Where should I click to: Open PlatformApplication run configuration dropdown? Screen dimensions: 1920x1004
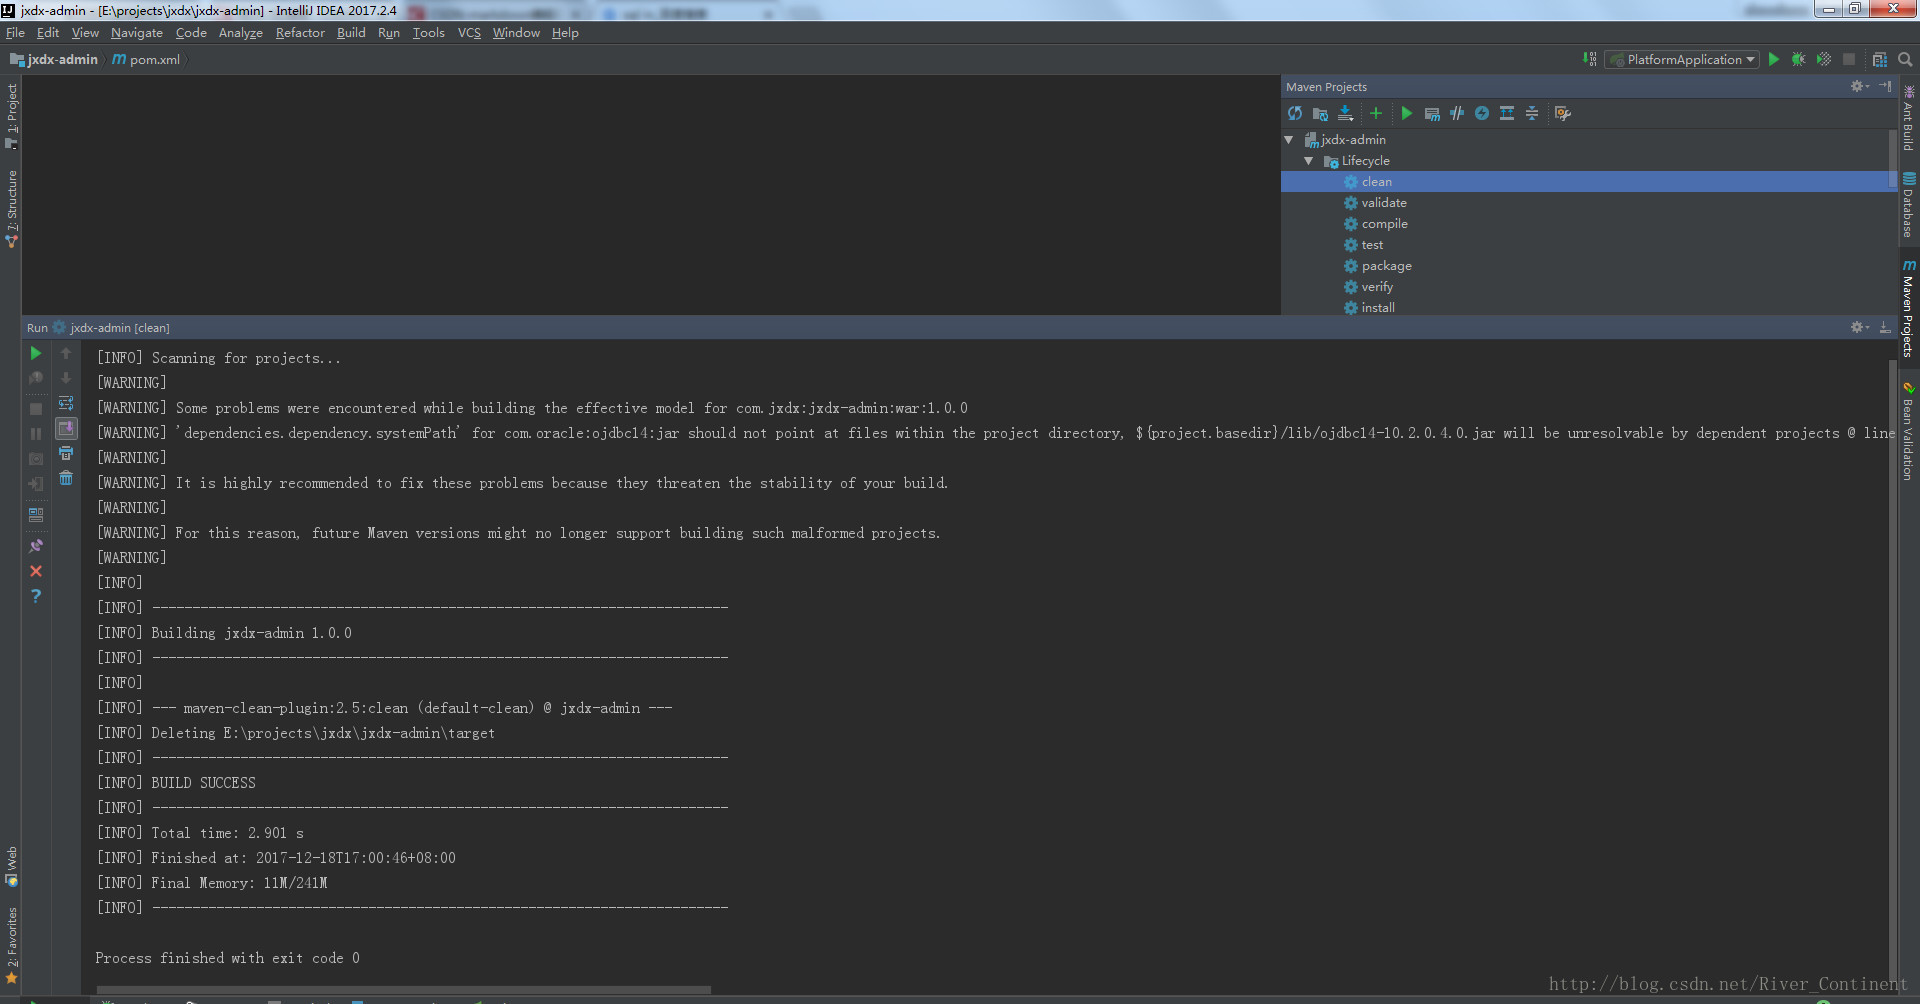1682,60
